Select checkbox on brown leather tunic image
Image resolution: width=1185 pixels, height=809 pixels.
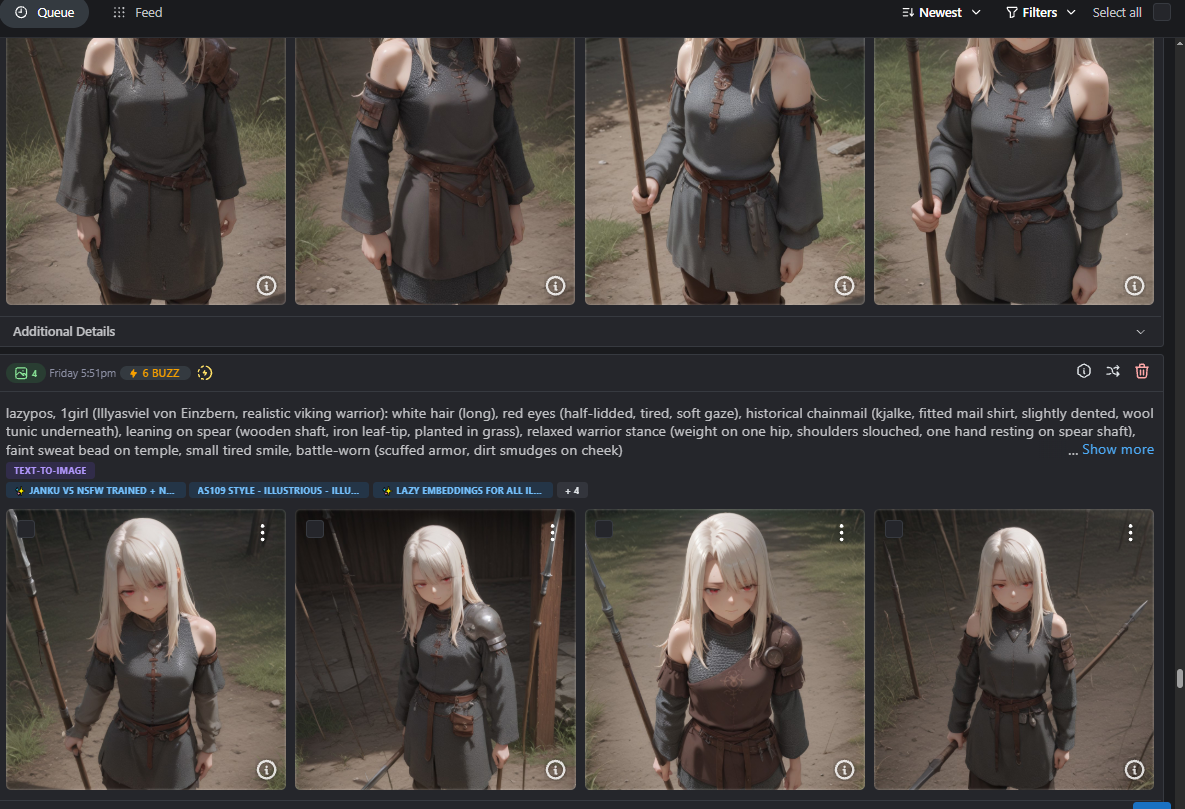tap(604, 528)
